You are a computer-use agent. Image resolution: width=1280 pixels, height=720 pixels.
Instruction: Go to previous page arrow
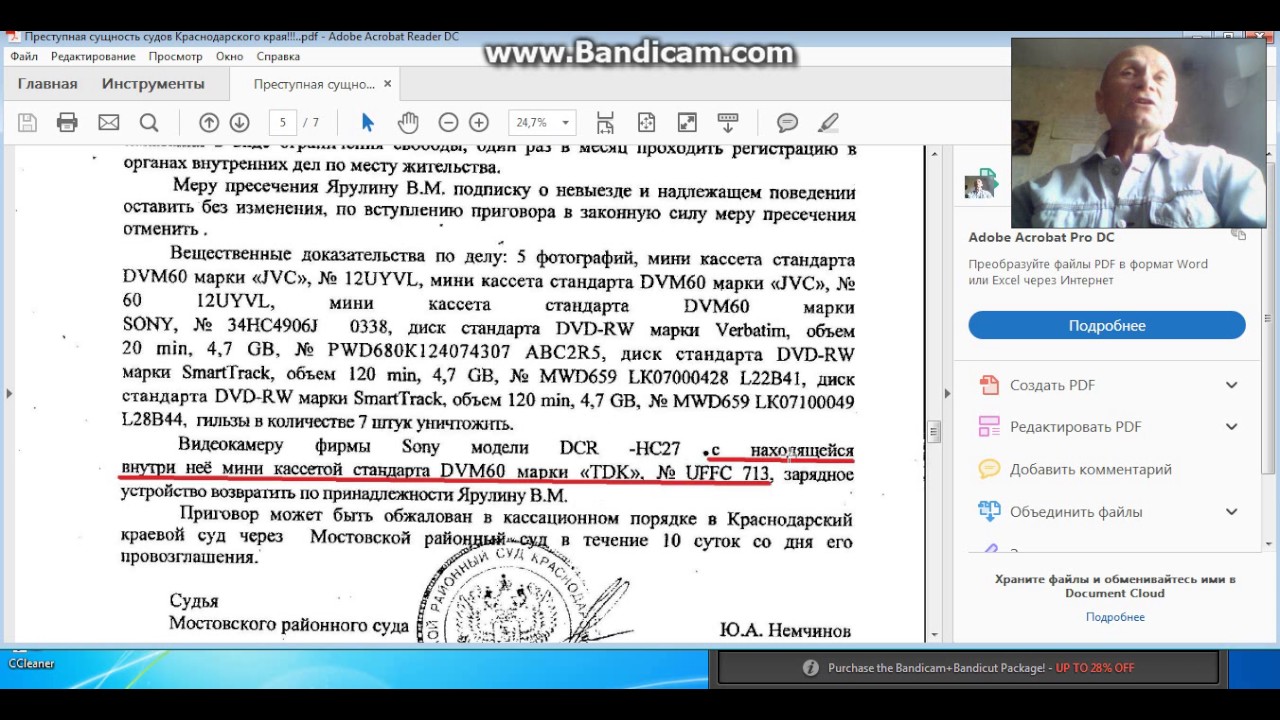208,122
